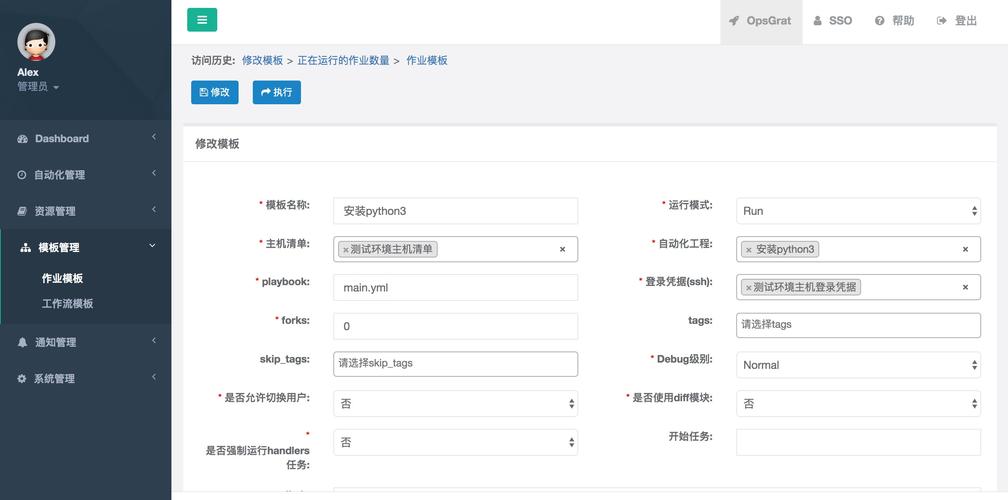Open the 资源管理 menu item
The width and height of the screenshot is (1008, 500).
point(86,211)
